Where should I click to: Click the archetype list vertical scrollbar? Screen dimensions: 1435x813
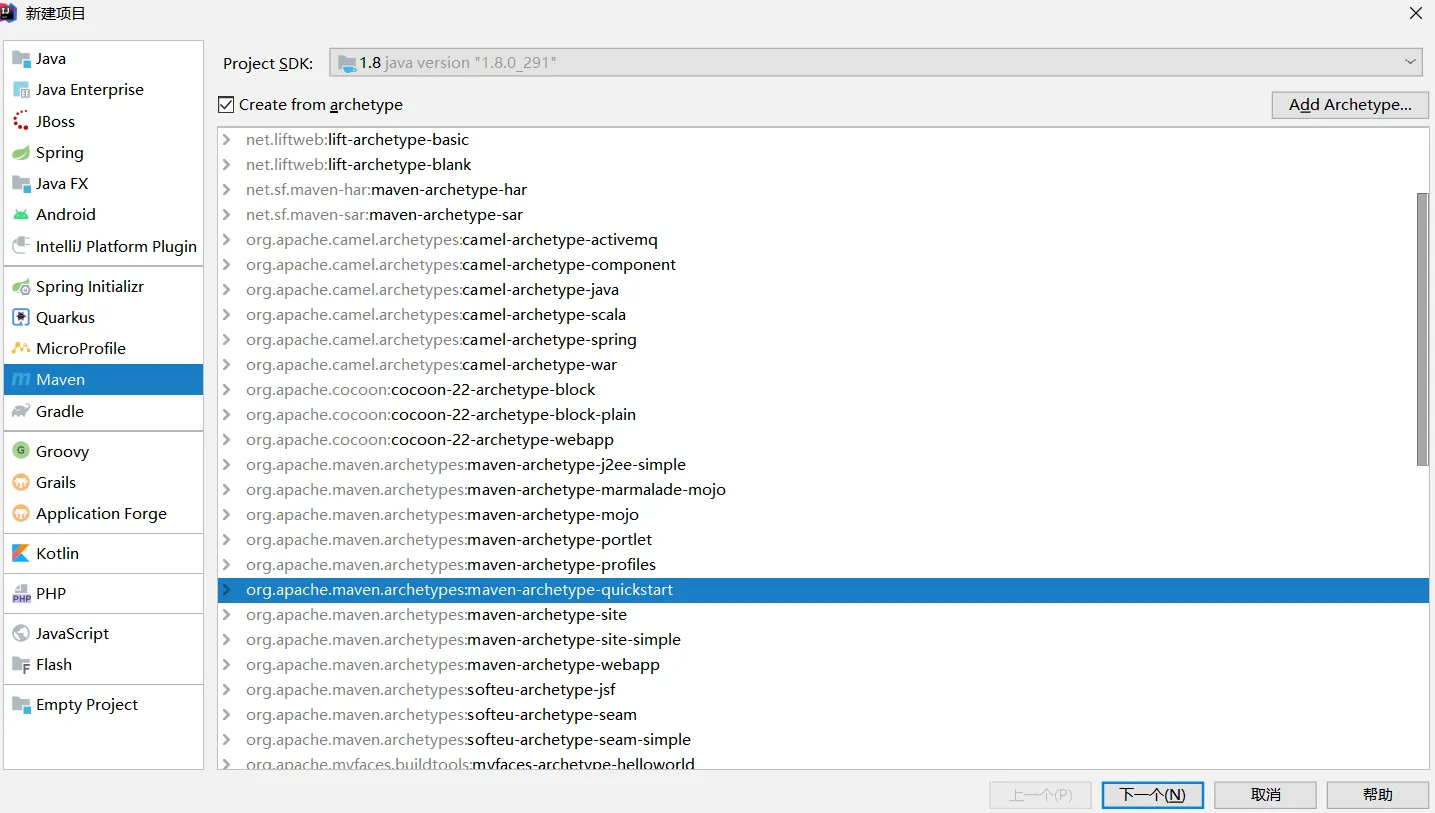click(x=1422, y=330)
